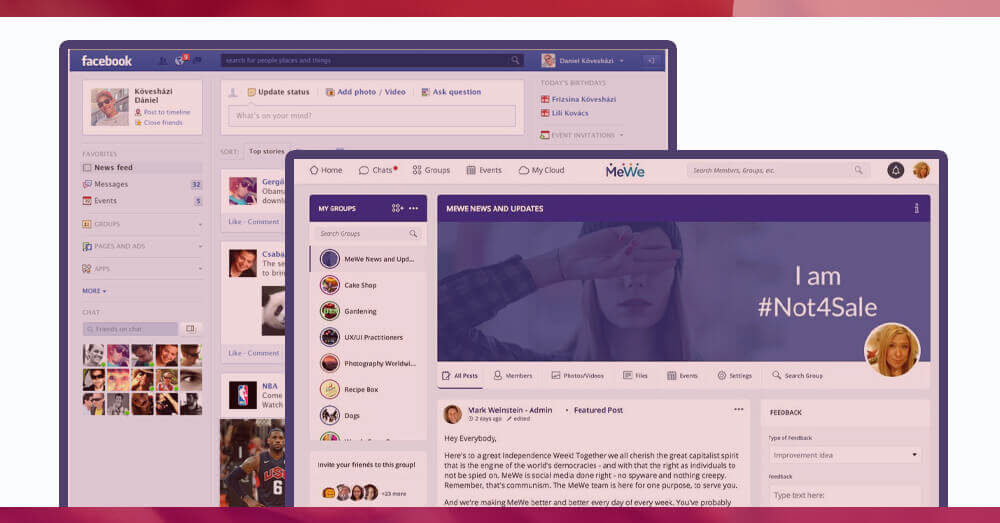Switch to Photos/Videos tab
Screen dimensions: 1000x523
(x=577, y=376)
